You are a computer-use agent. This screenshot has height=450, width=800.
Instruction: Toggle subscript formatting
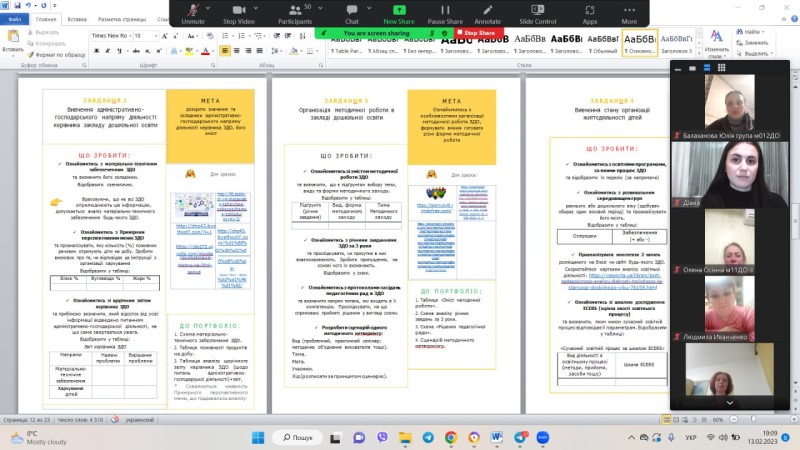pyautogui.click(x=147, y=51)
